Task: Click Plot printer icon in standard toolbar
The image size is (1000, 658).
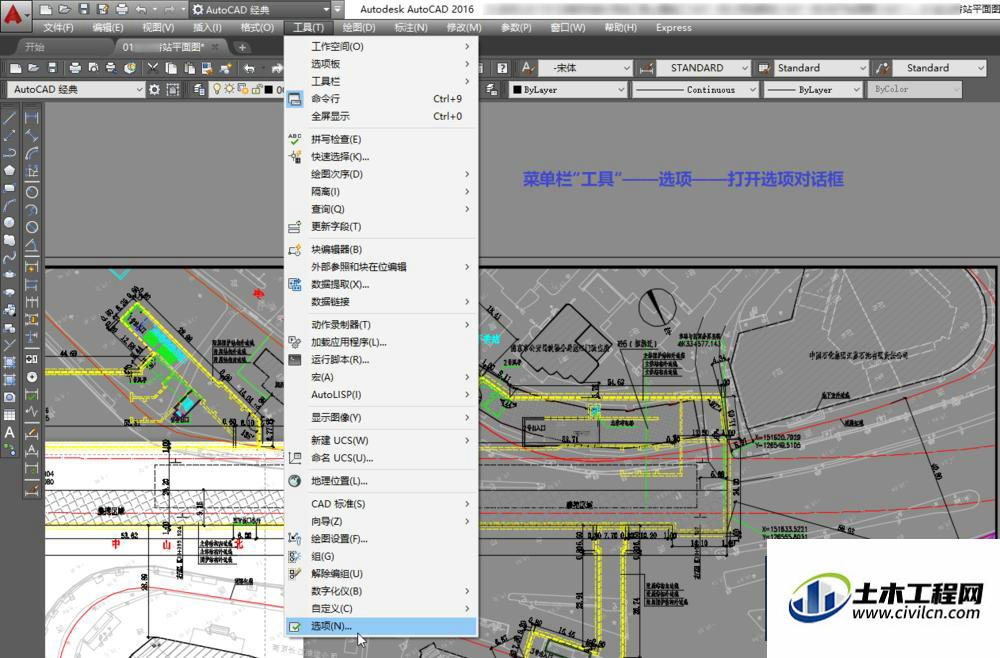Action: pyautogui.click(x=75, y=68)
